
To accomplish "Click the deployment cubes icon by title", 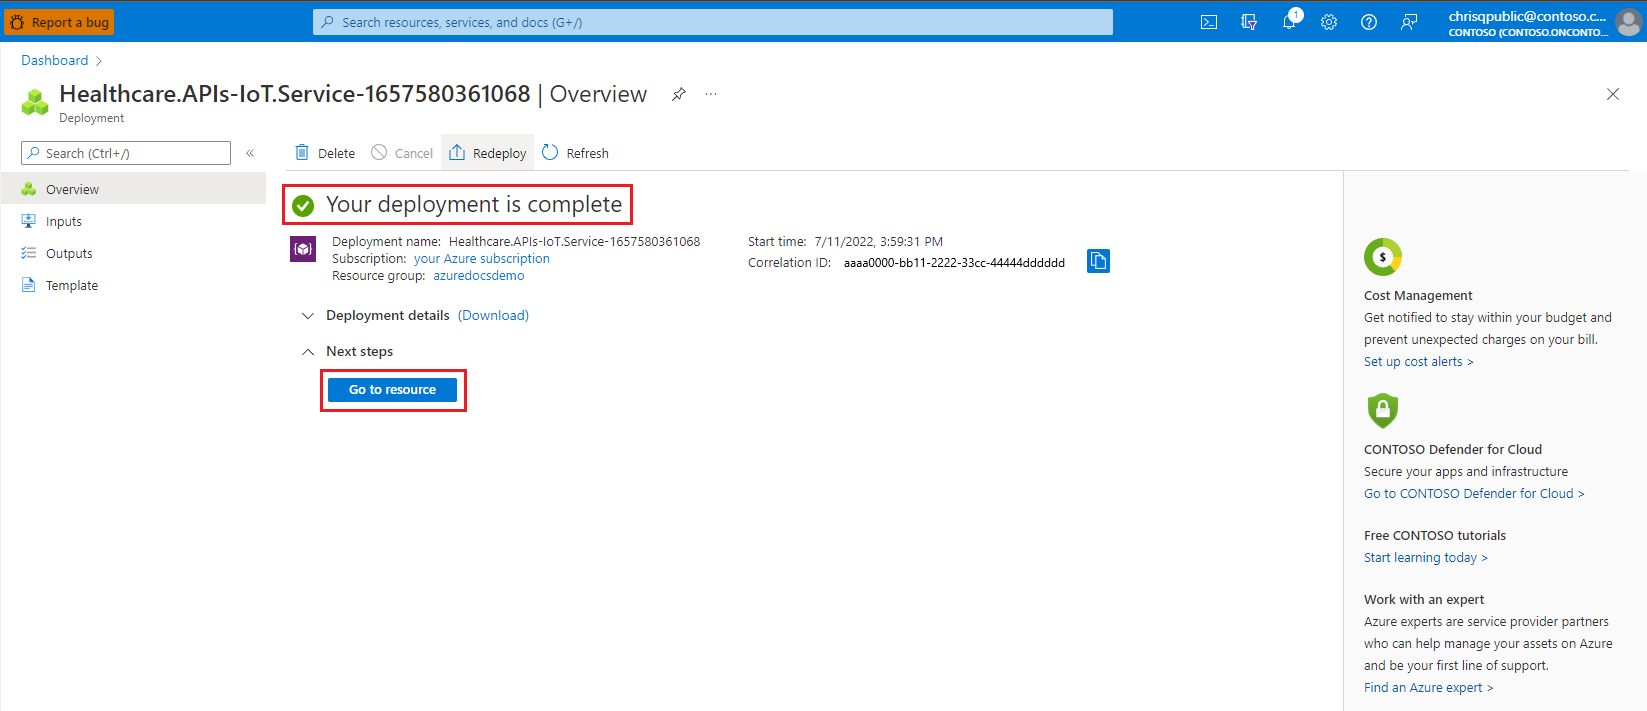I will [35, 101].
